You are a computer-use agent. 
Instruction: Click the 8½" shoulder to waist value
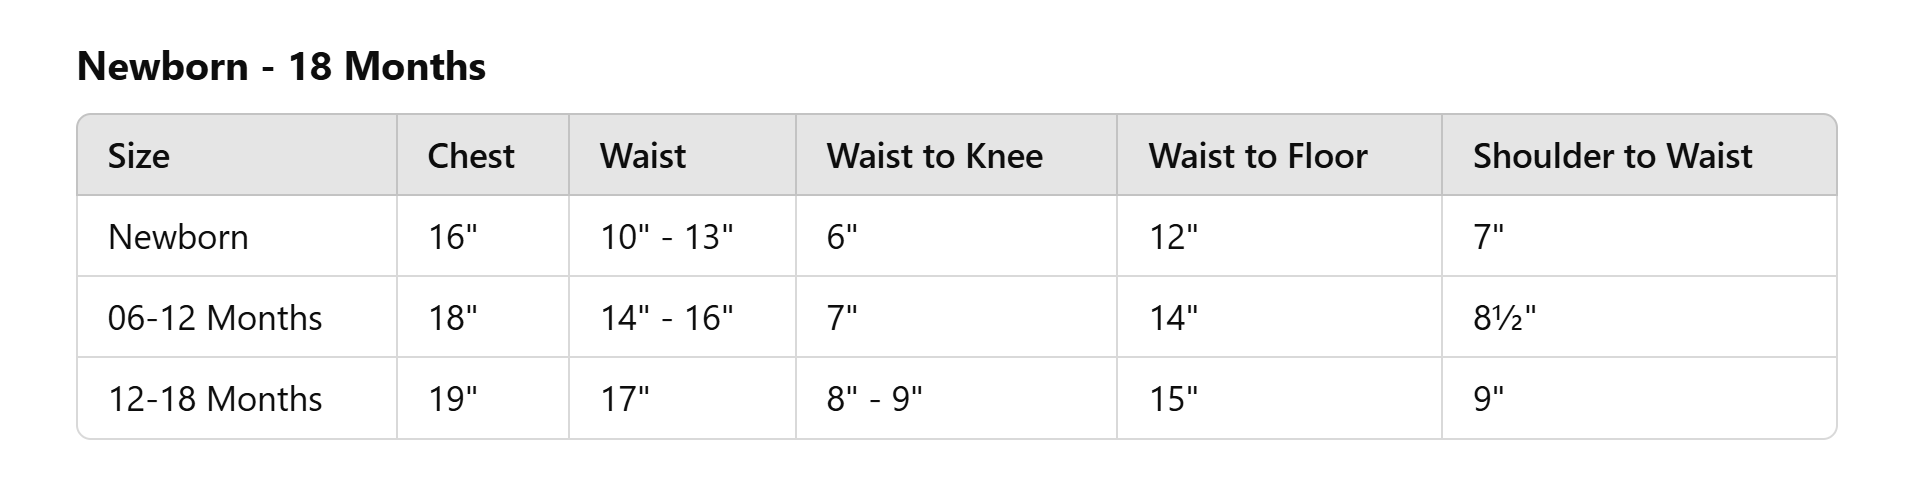pos(1504,318)
